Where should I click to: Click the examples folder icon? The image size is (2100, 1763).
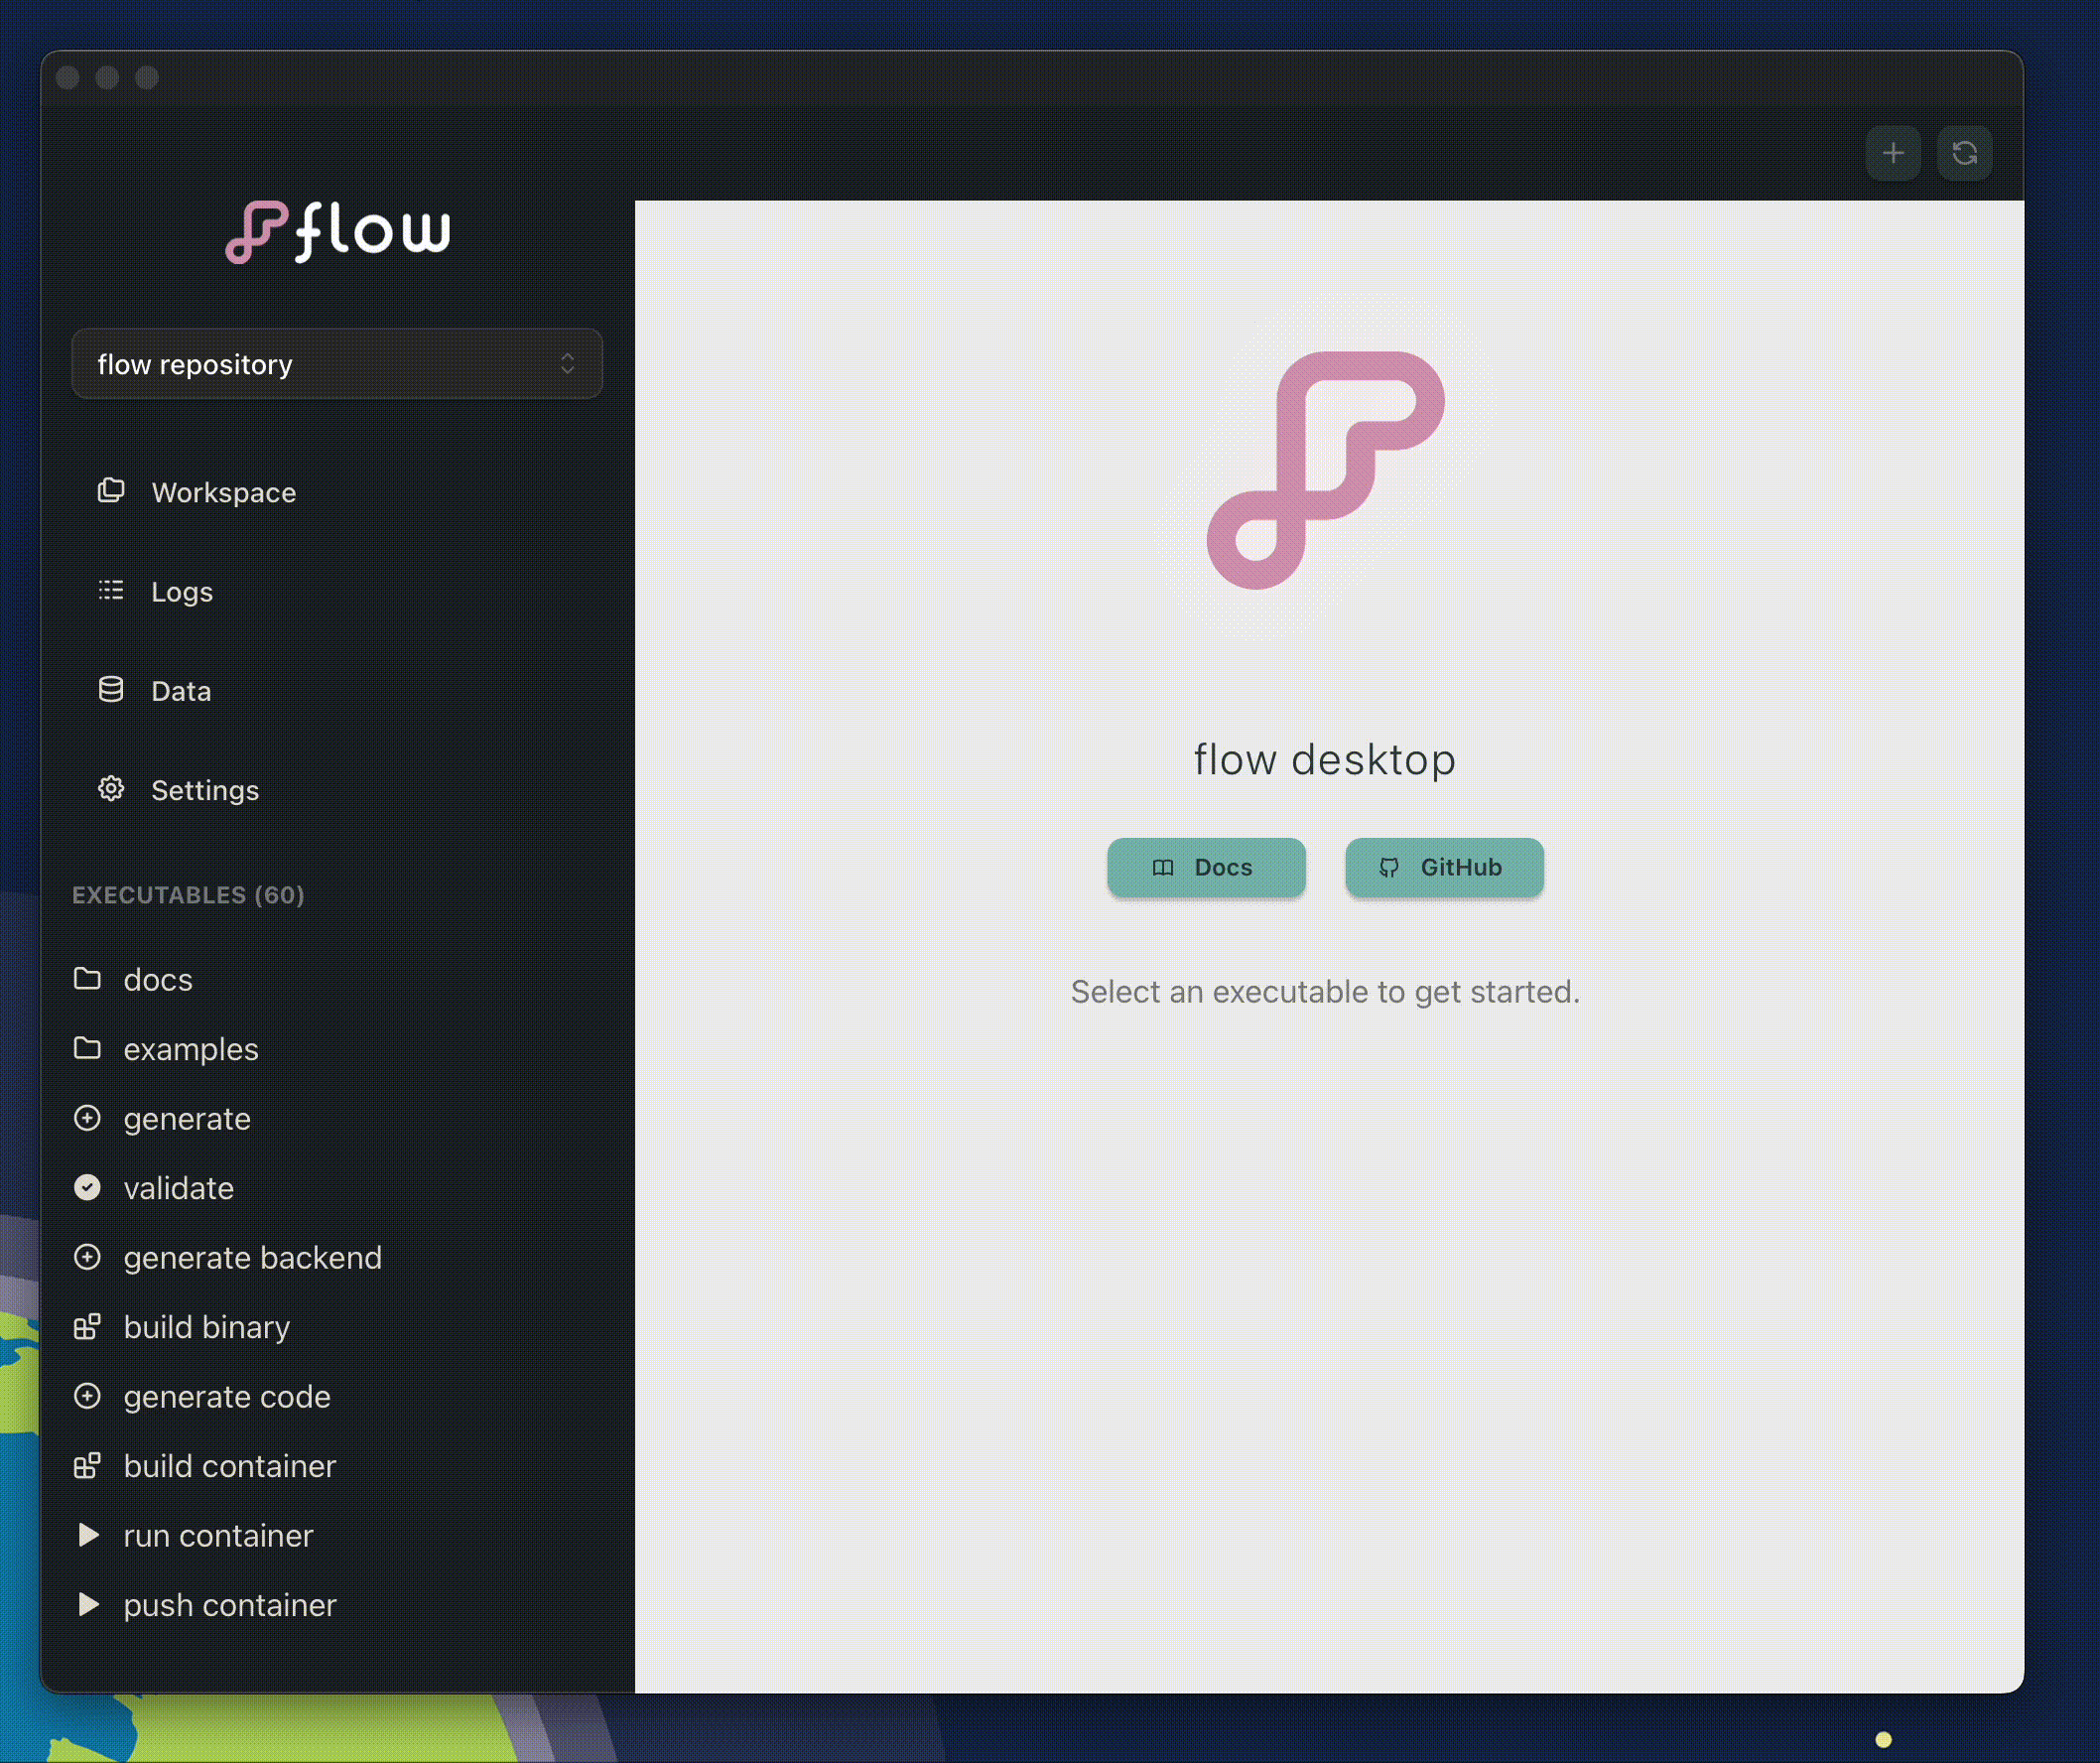click(x=88, y=1048)
